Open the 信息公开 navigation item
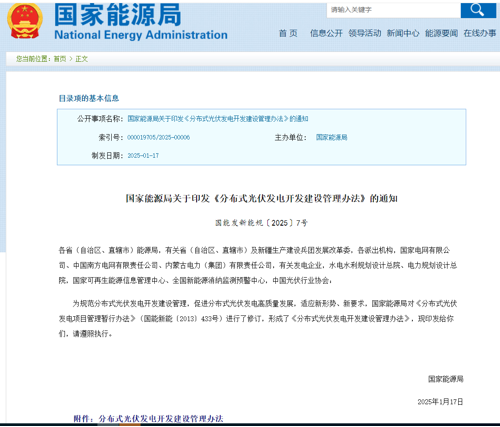Image resolution: width=500 pixels, height=427 pixels. tap(326, 33)
